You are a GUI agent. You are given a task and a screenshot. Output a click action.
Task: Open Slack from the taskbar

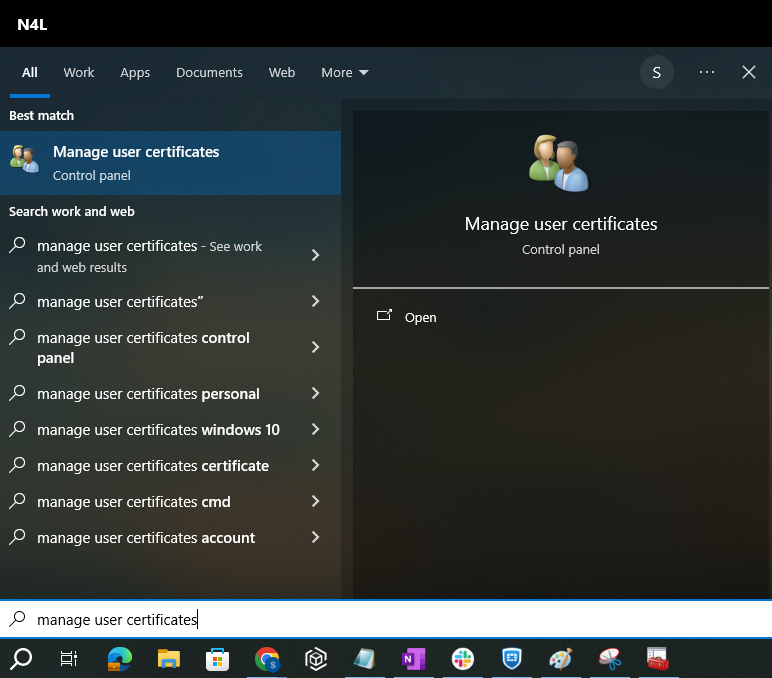pos(462,658)
